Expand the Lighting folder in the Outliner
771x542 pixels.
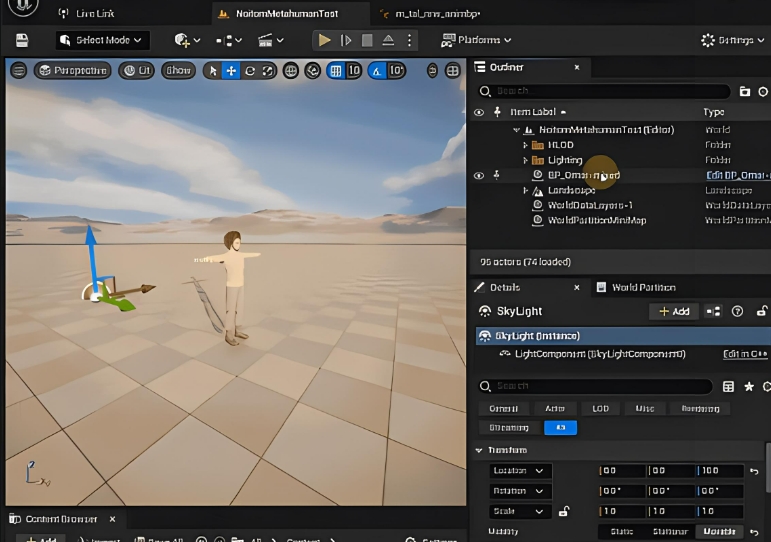[x=526, y=160]
